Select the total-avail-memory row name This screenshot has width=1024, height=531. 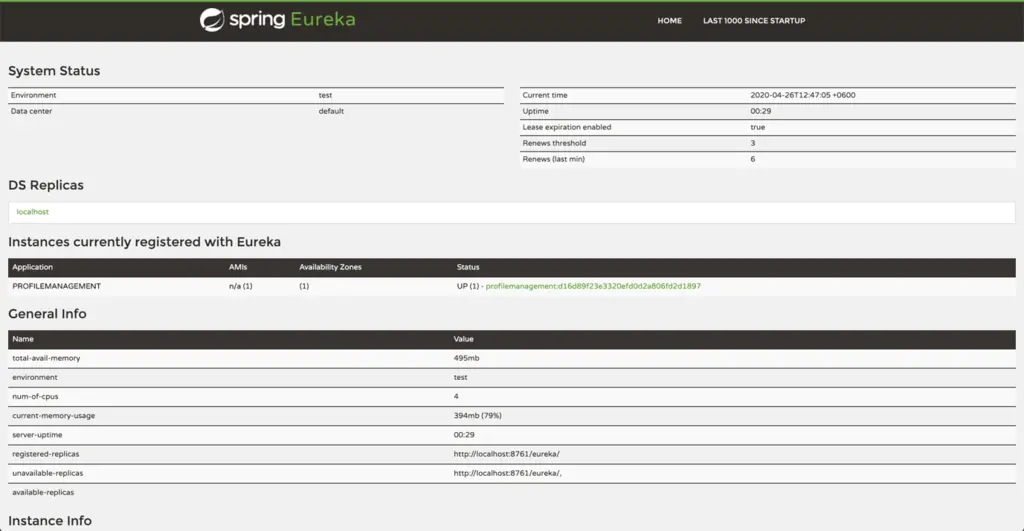(46, 359)
